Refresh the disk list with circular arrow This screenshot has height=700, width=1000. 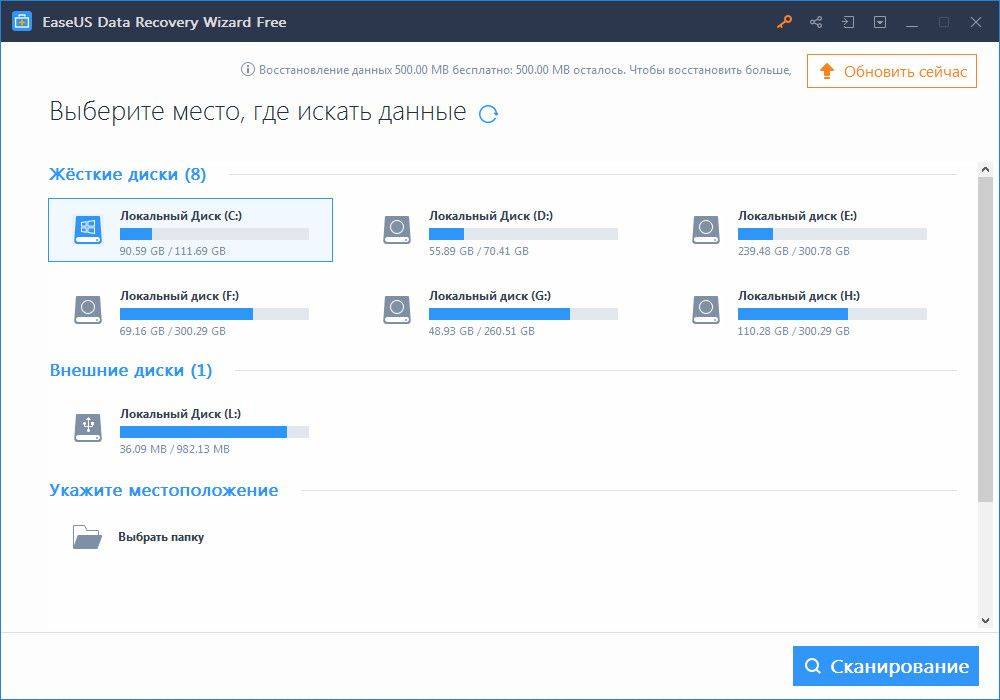click(488, 113)
